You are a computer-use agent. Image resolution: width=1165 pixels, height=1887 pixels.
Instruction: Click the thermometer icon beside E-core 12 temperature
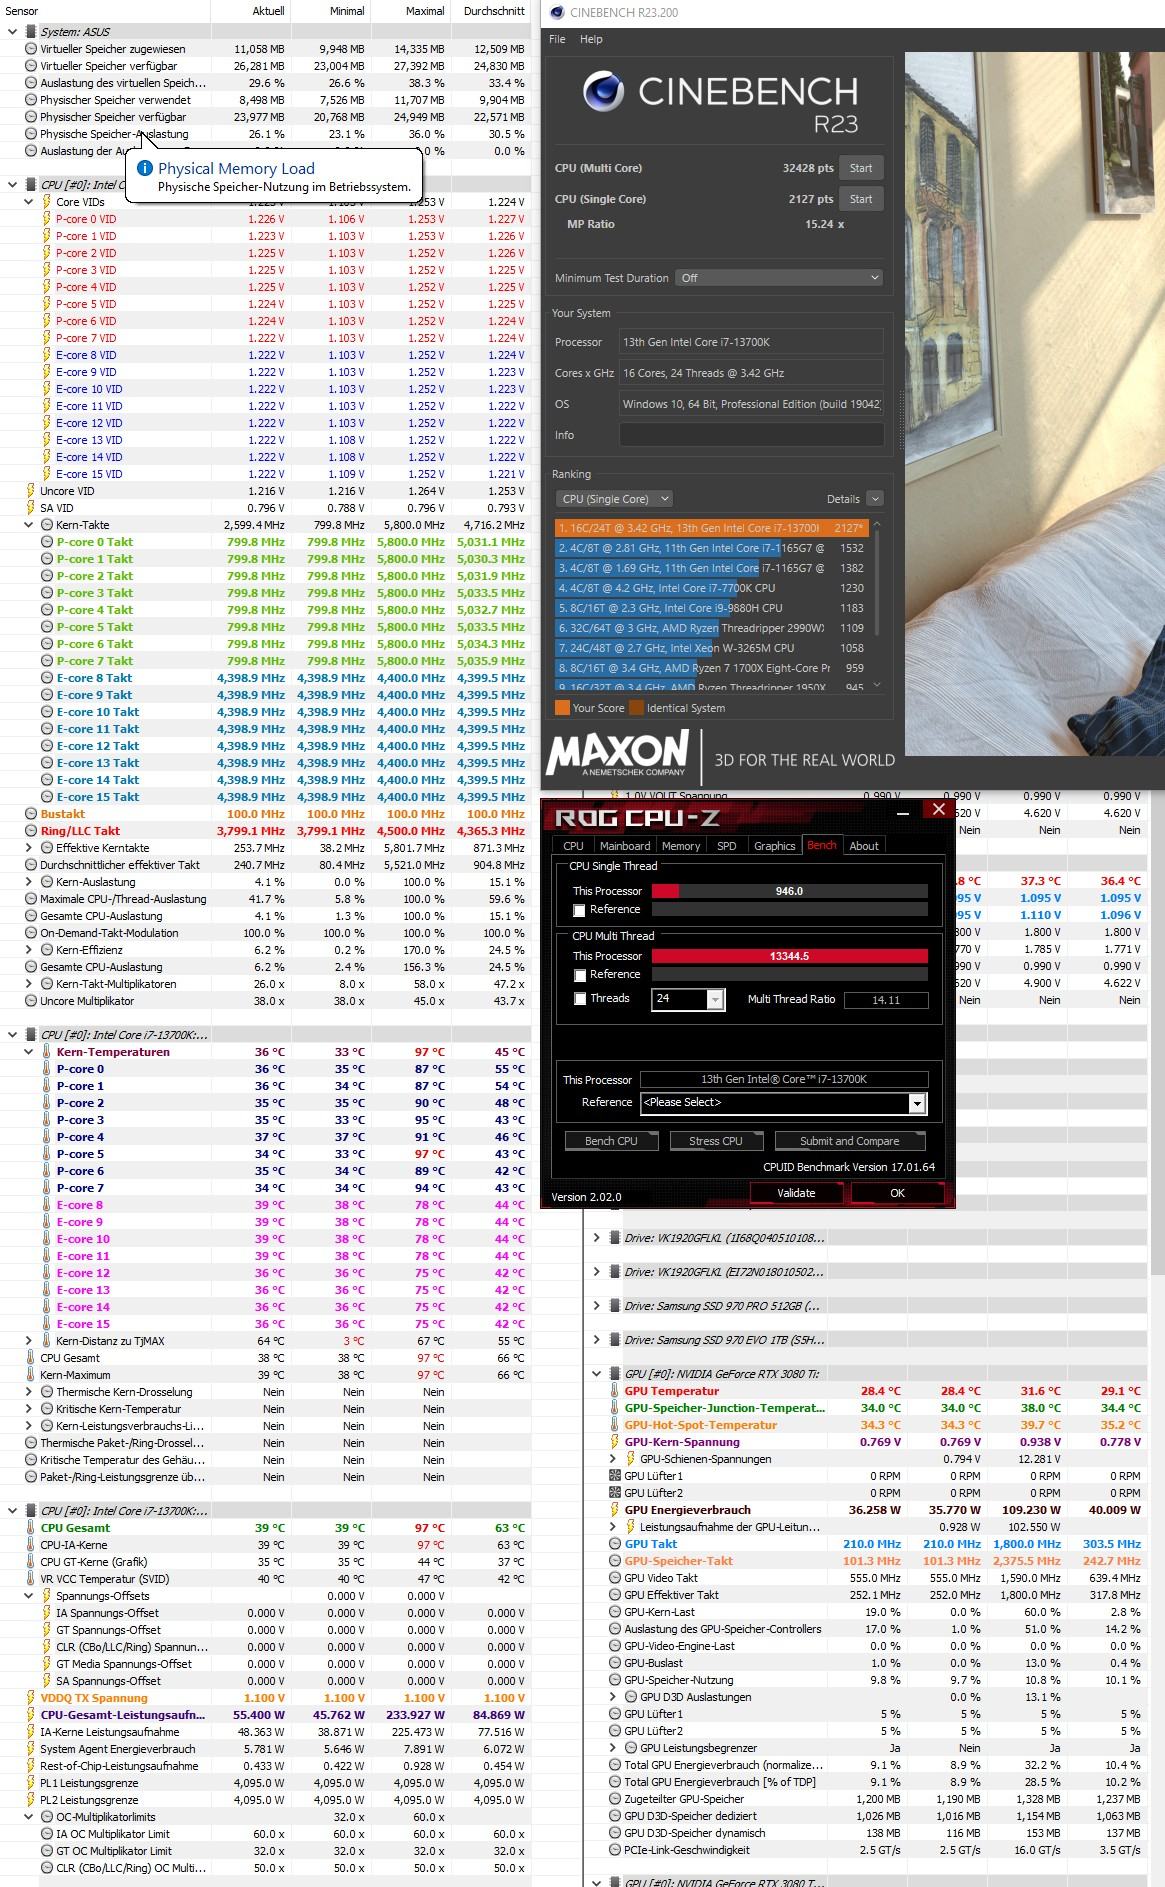(46, 1273)
